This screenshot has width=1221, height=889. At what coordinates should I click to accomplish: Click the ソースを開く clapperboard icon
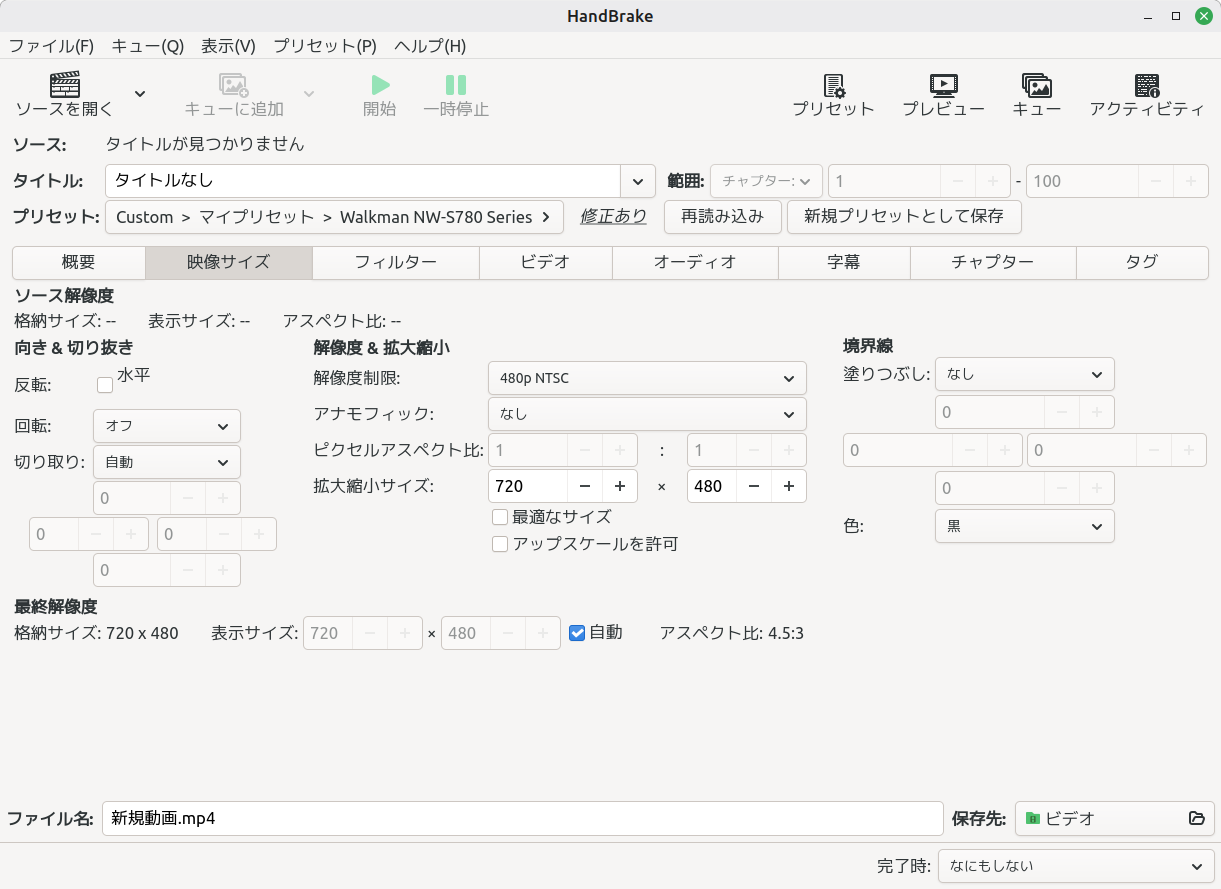[64, 85]
